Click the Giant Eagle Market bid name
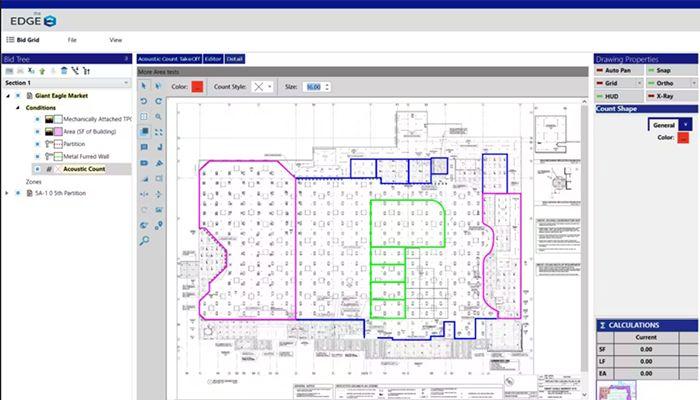700x400 pixels. click(x=61, y=96)
